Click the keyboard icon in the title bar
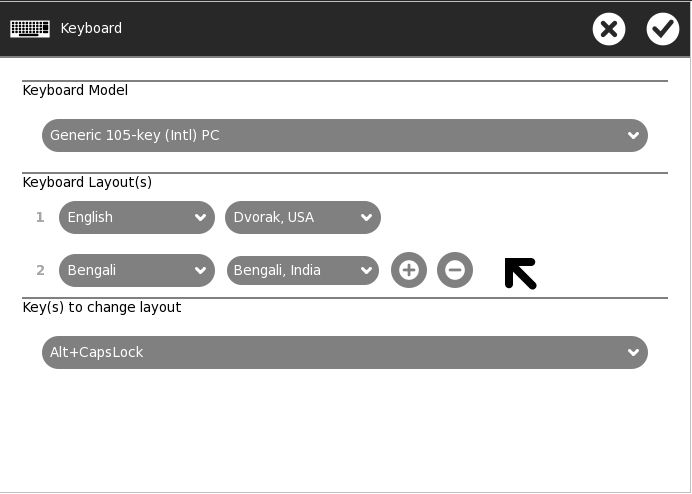Viewport: 692px width, 494px height. (30, 28)
